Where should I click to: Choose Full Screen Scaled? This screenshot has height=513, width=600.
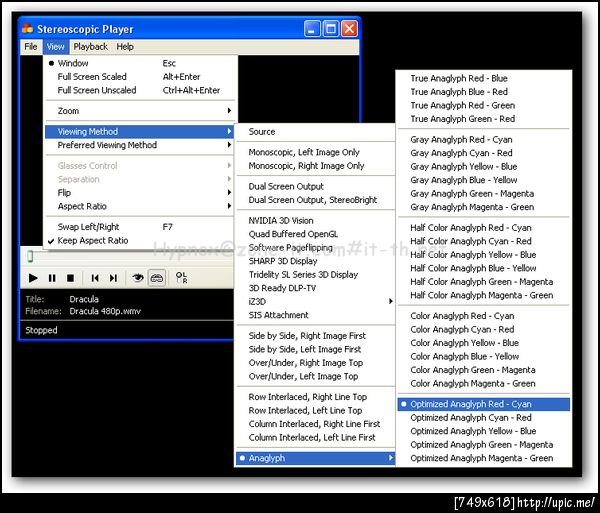pyautogui.click(x=140, y=77)
